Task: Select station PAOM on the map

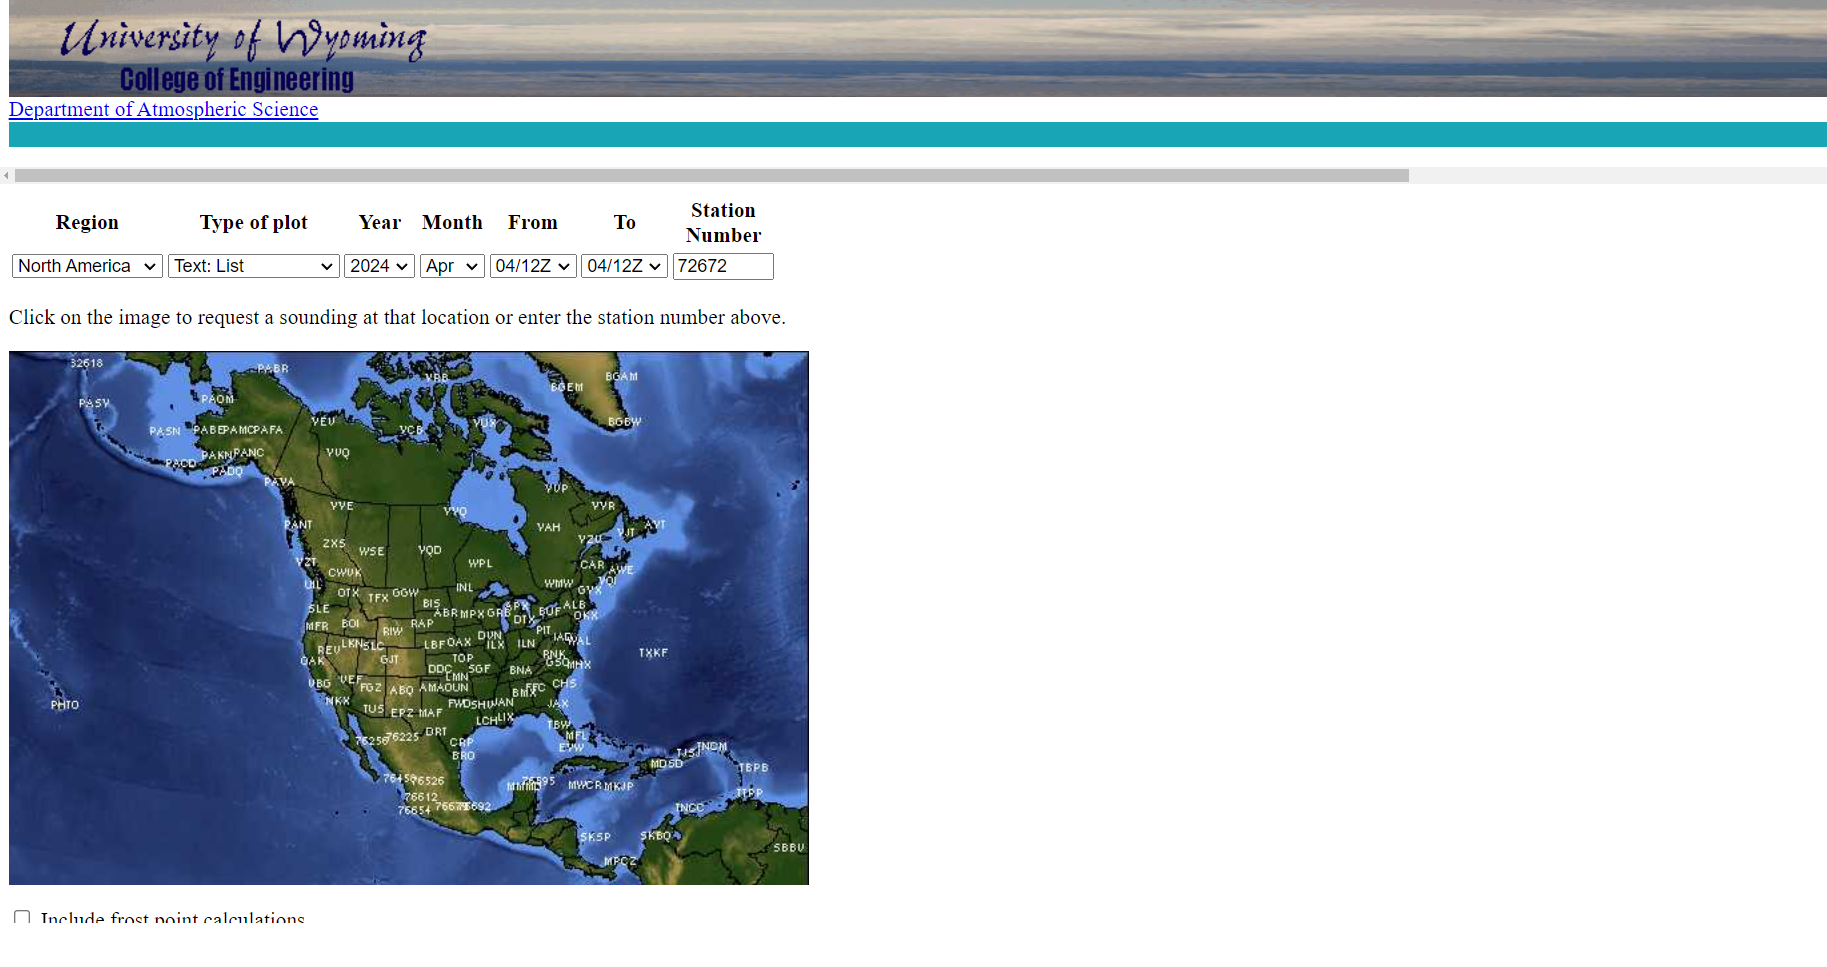Action: tap(217, 399)
